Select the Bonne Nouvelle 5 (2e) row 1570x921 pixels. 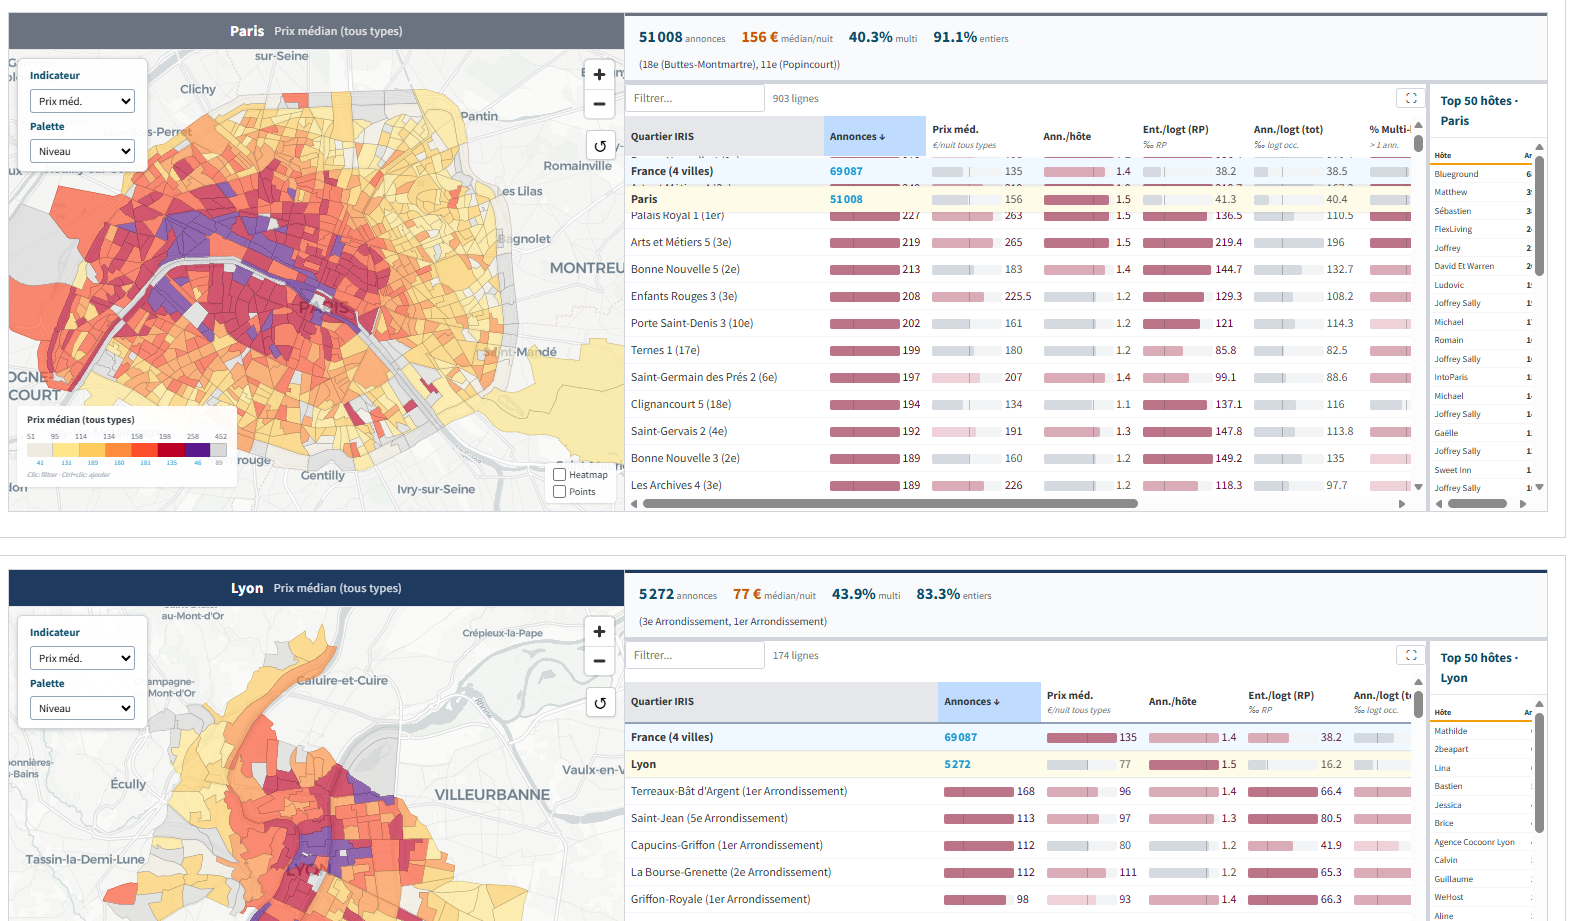point(1020,269)
